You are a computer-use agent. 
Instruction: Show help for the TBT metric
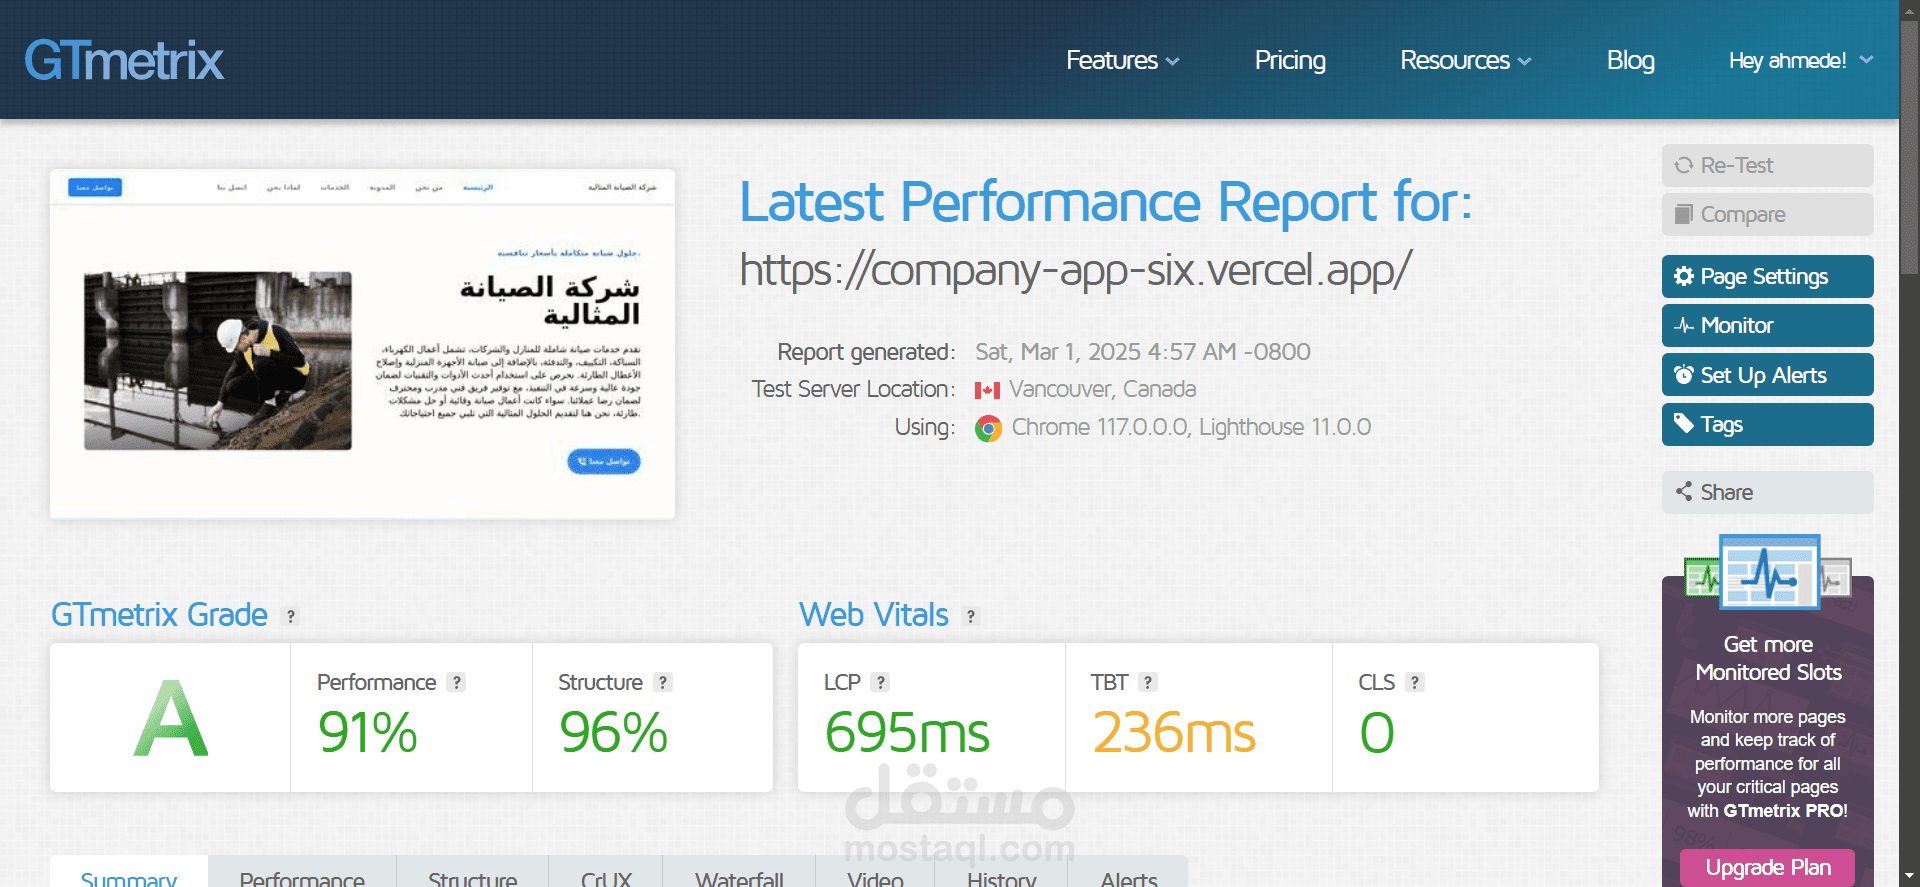pyautogui.click(x=1148, y=682)
